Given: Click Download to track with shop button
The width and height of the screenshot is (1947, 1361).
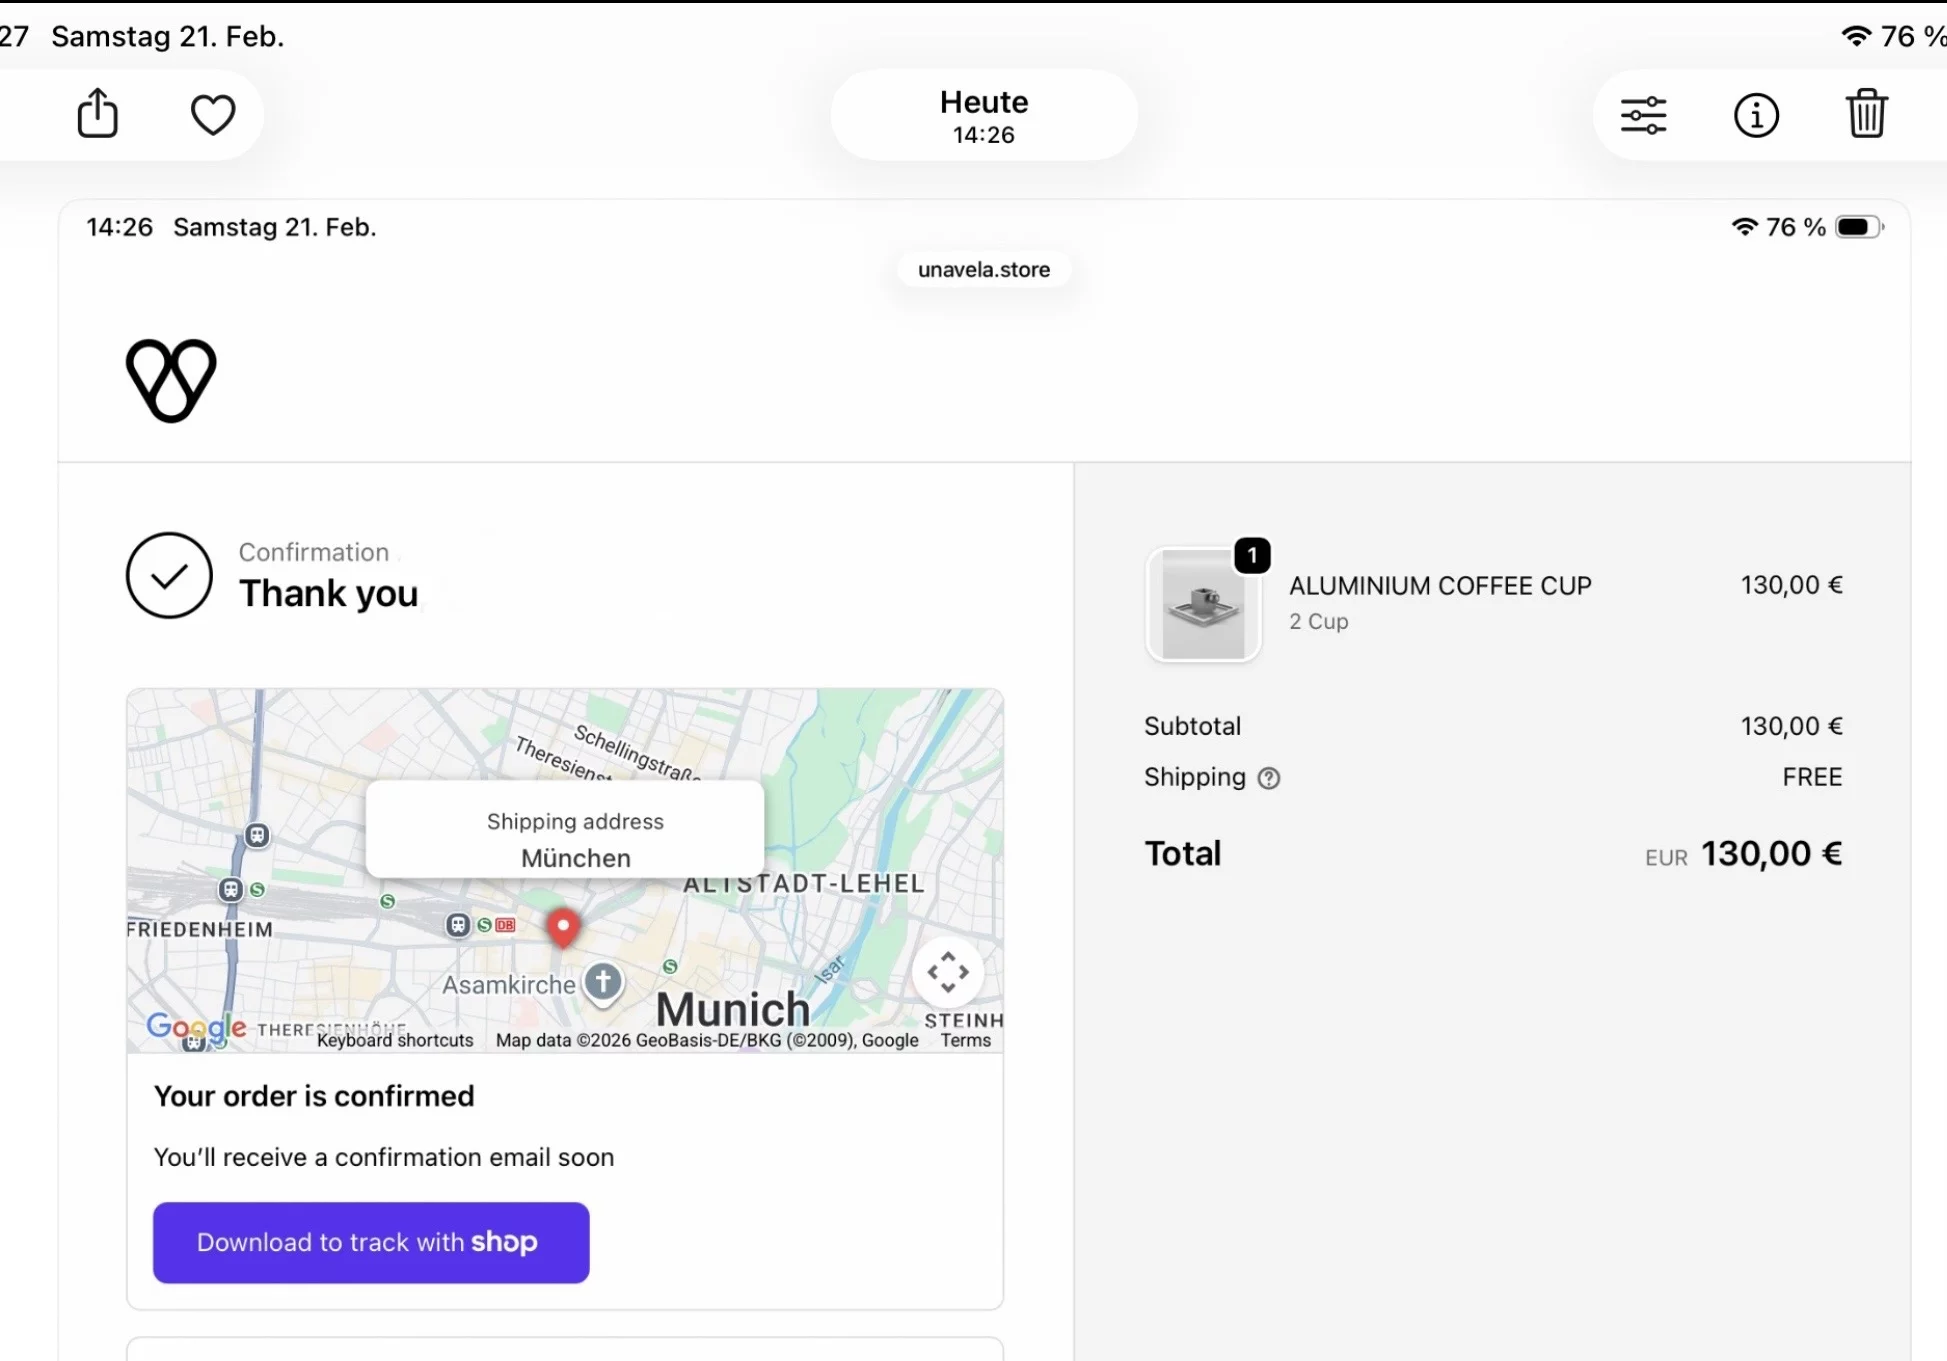Looking at the screenshot, I should point(371,1242).
